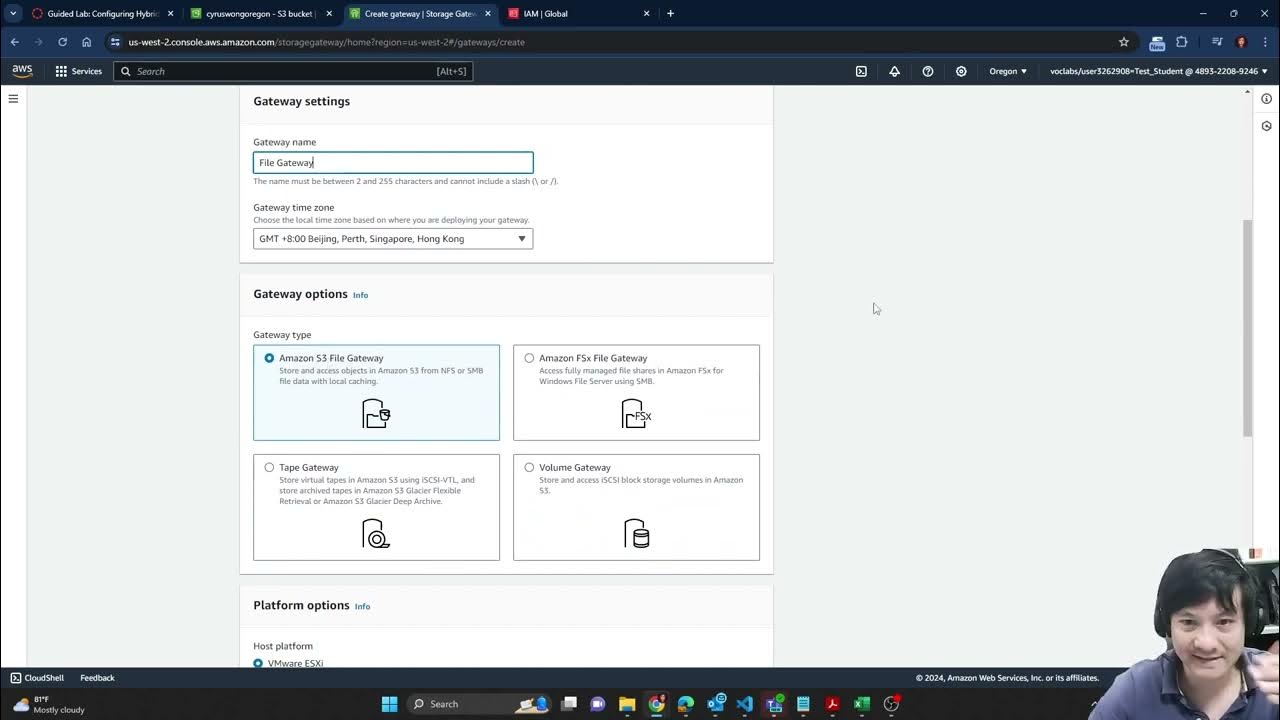
Task: Click the browser address bar URL
Action: coord(326,42)
